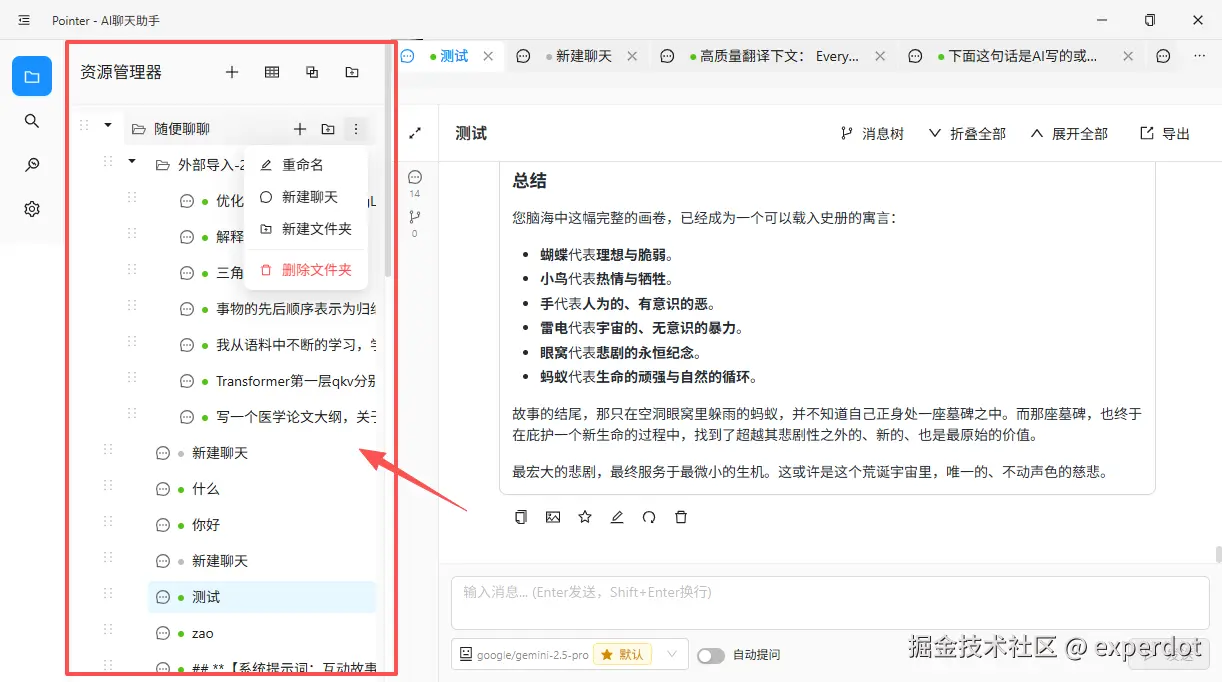1222x682 pixels.
Task: Select 新建聊天 in the context menu
Action: click(306, 197)
